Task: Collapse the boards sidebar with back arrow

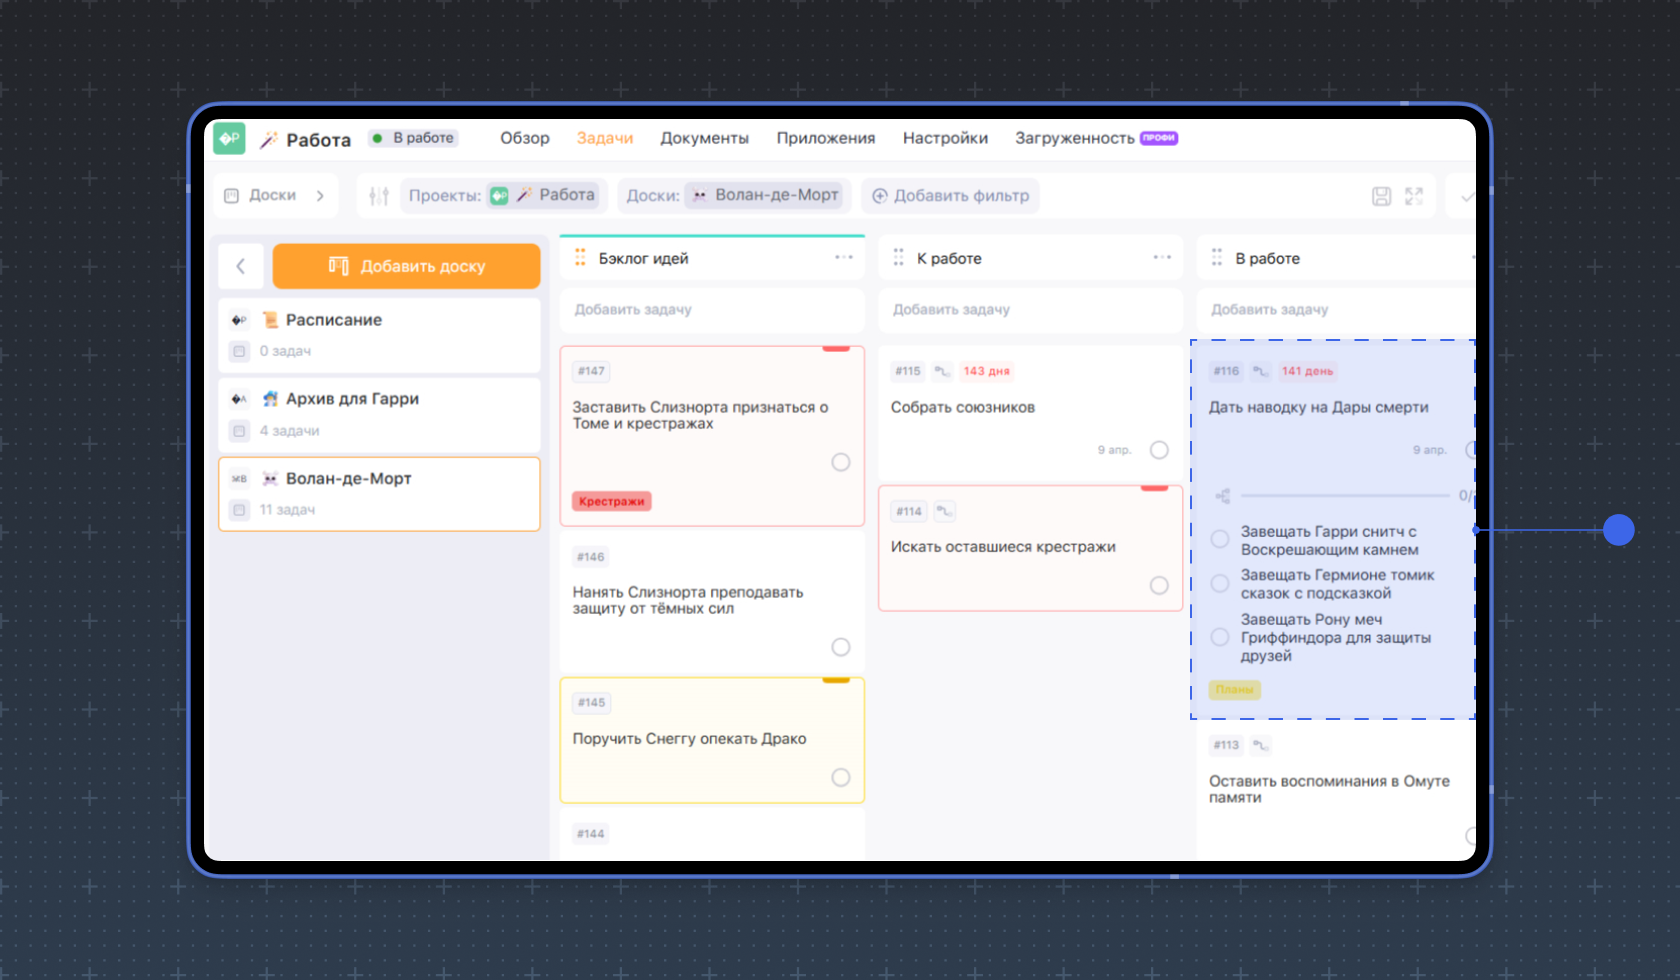Action: pos(240,266)
